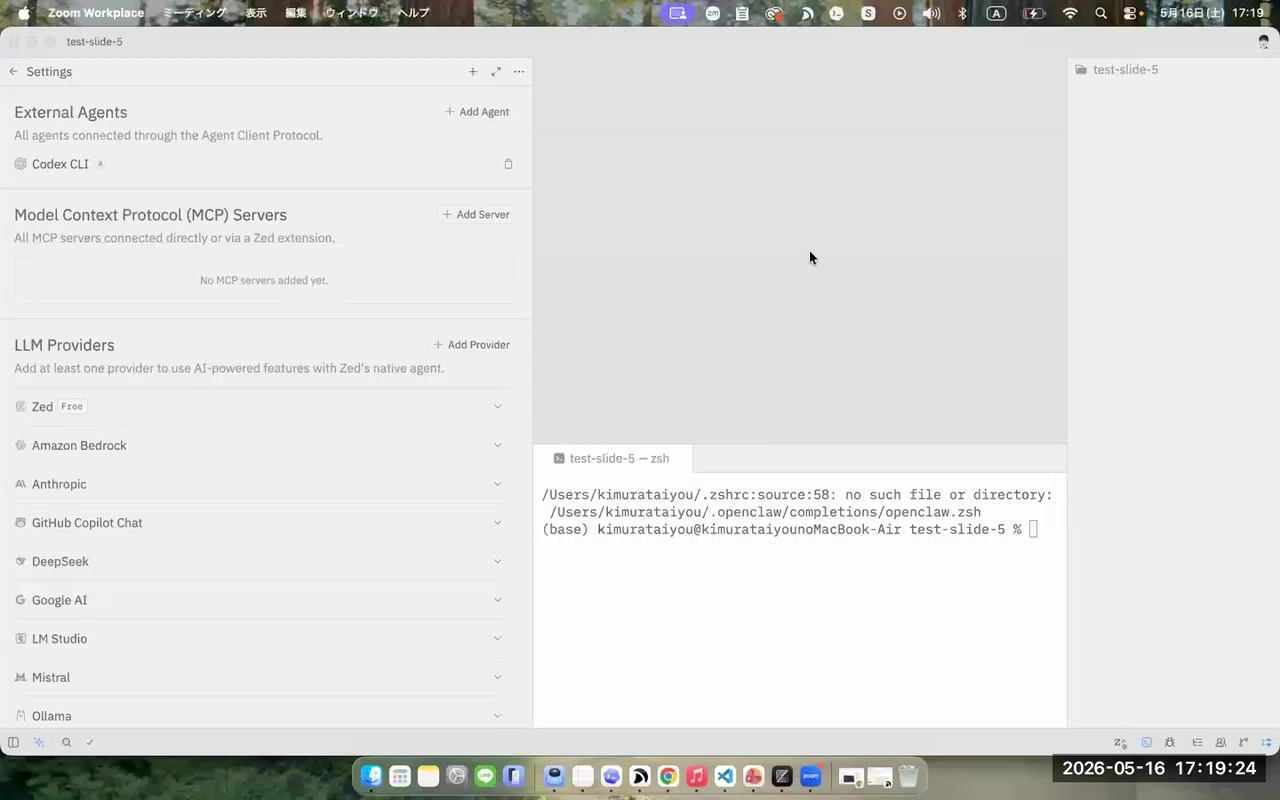Click the battery status in the menu bar
The width and height of the screenshot is (1280, 800).
(1034, 13)
